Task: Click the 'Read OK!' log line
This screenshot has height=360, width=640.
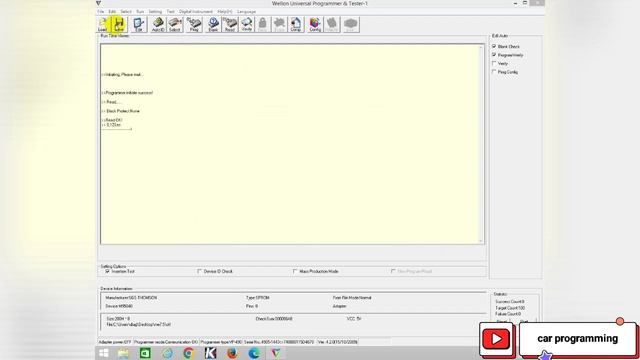Action: (x=112, y=120)
